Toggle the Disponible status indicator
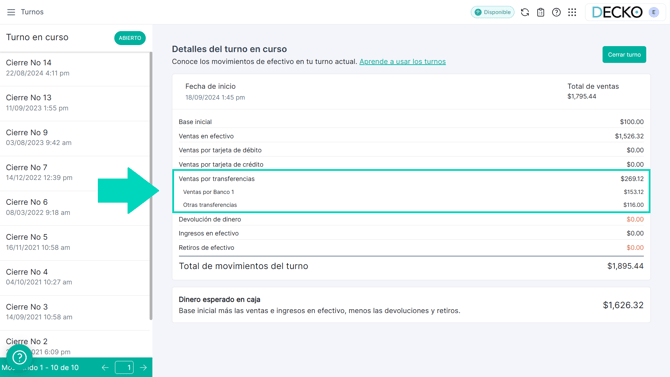670x377 pixels. click(493, 12)
